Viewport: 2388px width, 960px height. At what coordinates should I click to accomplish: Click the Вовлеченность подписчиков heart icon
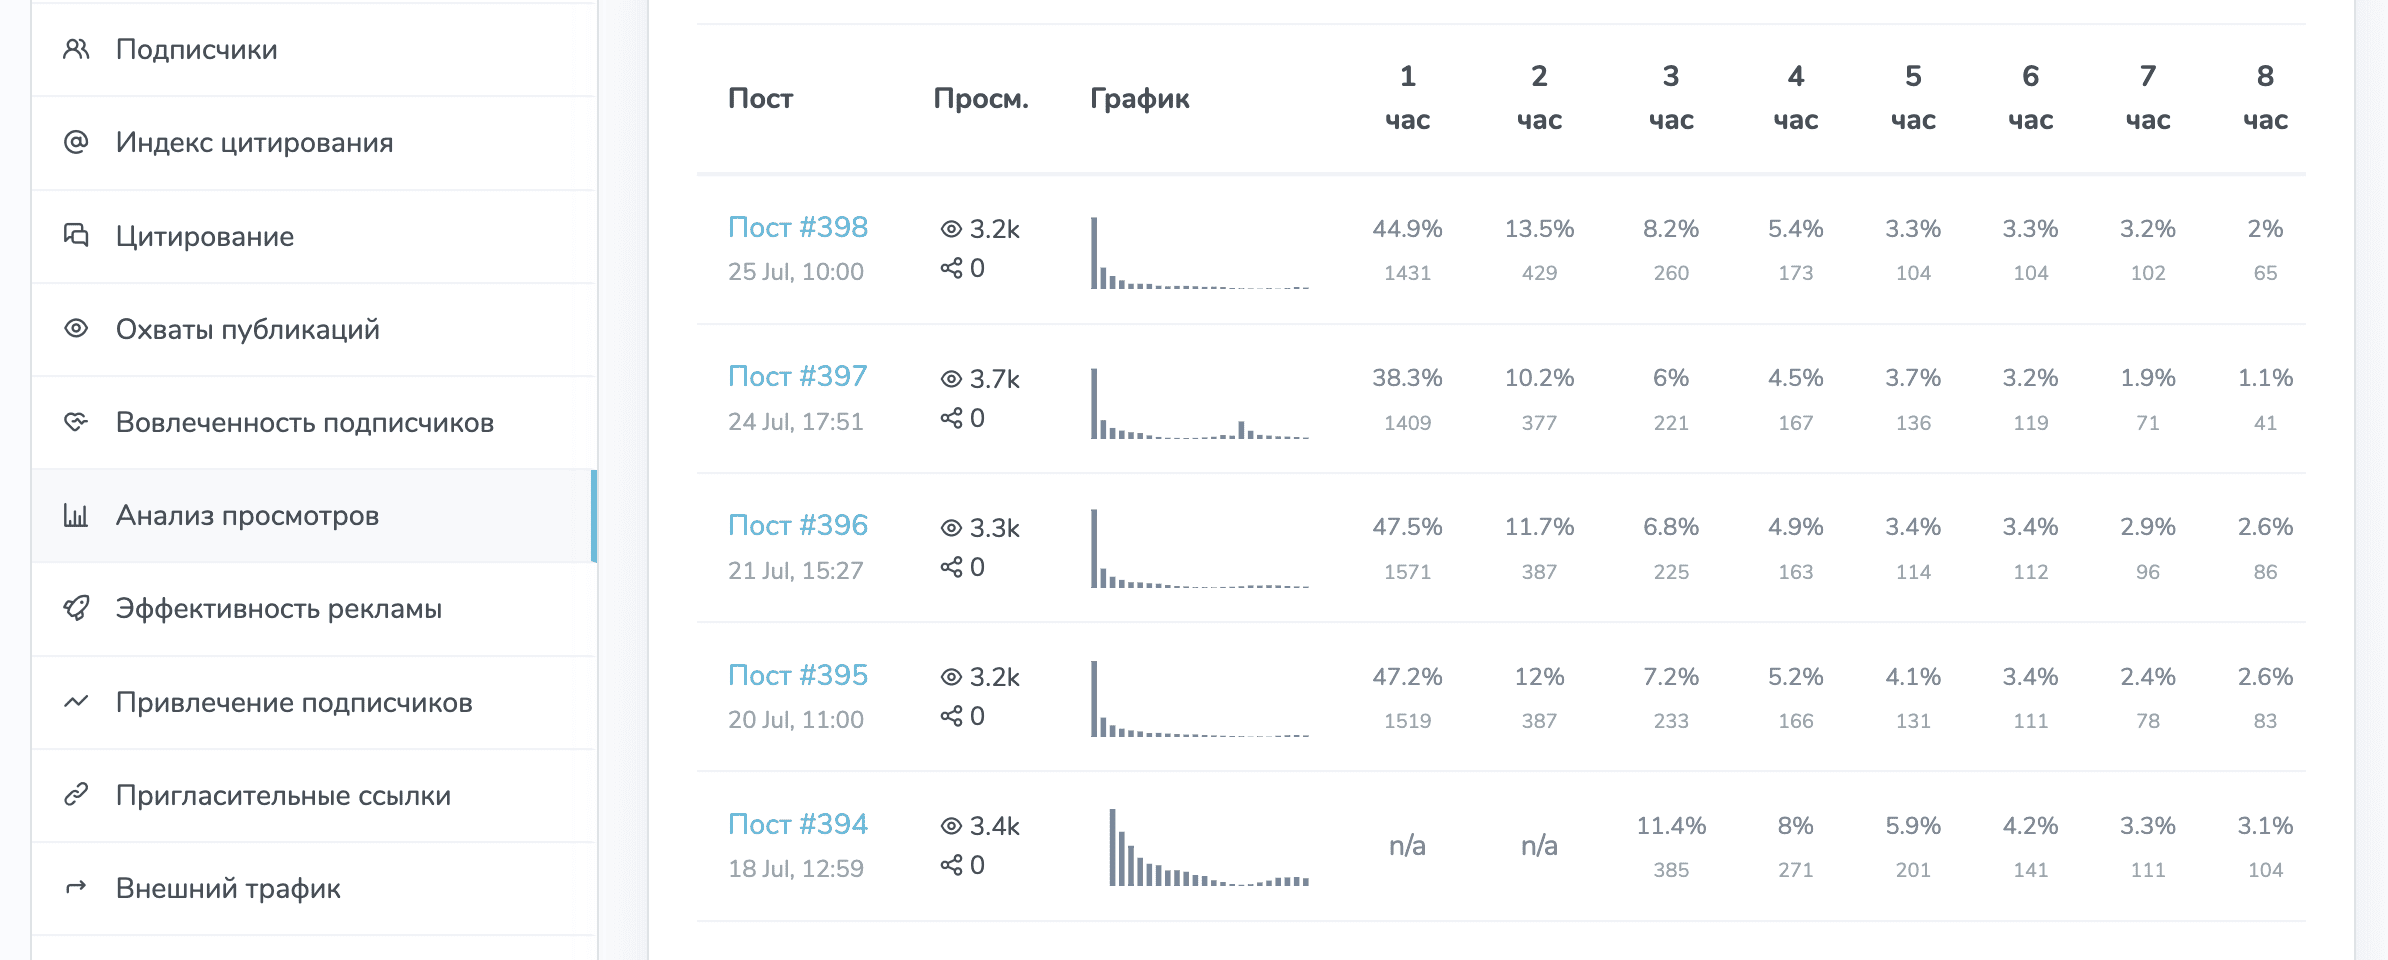click(76, 422)
